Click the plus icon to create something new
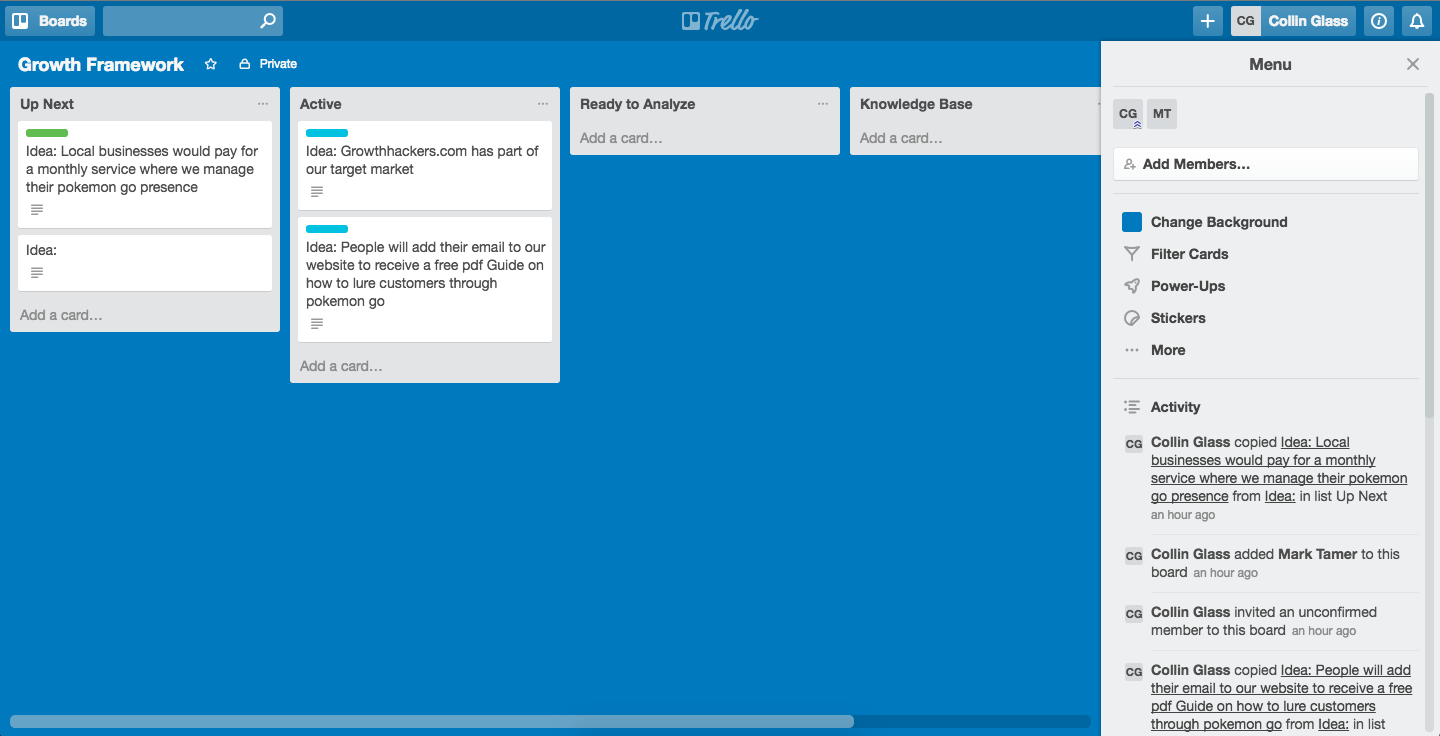 point(1207,20)
